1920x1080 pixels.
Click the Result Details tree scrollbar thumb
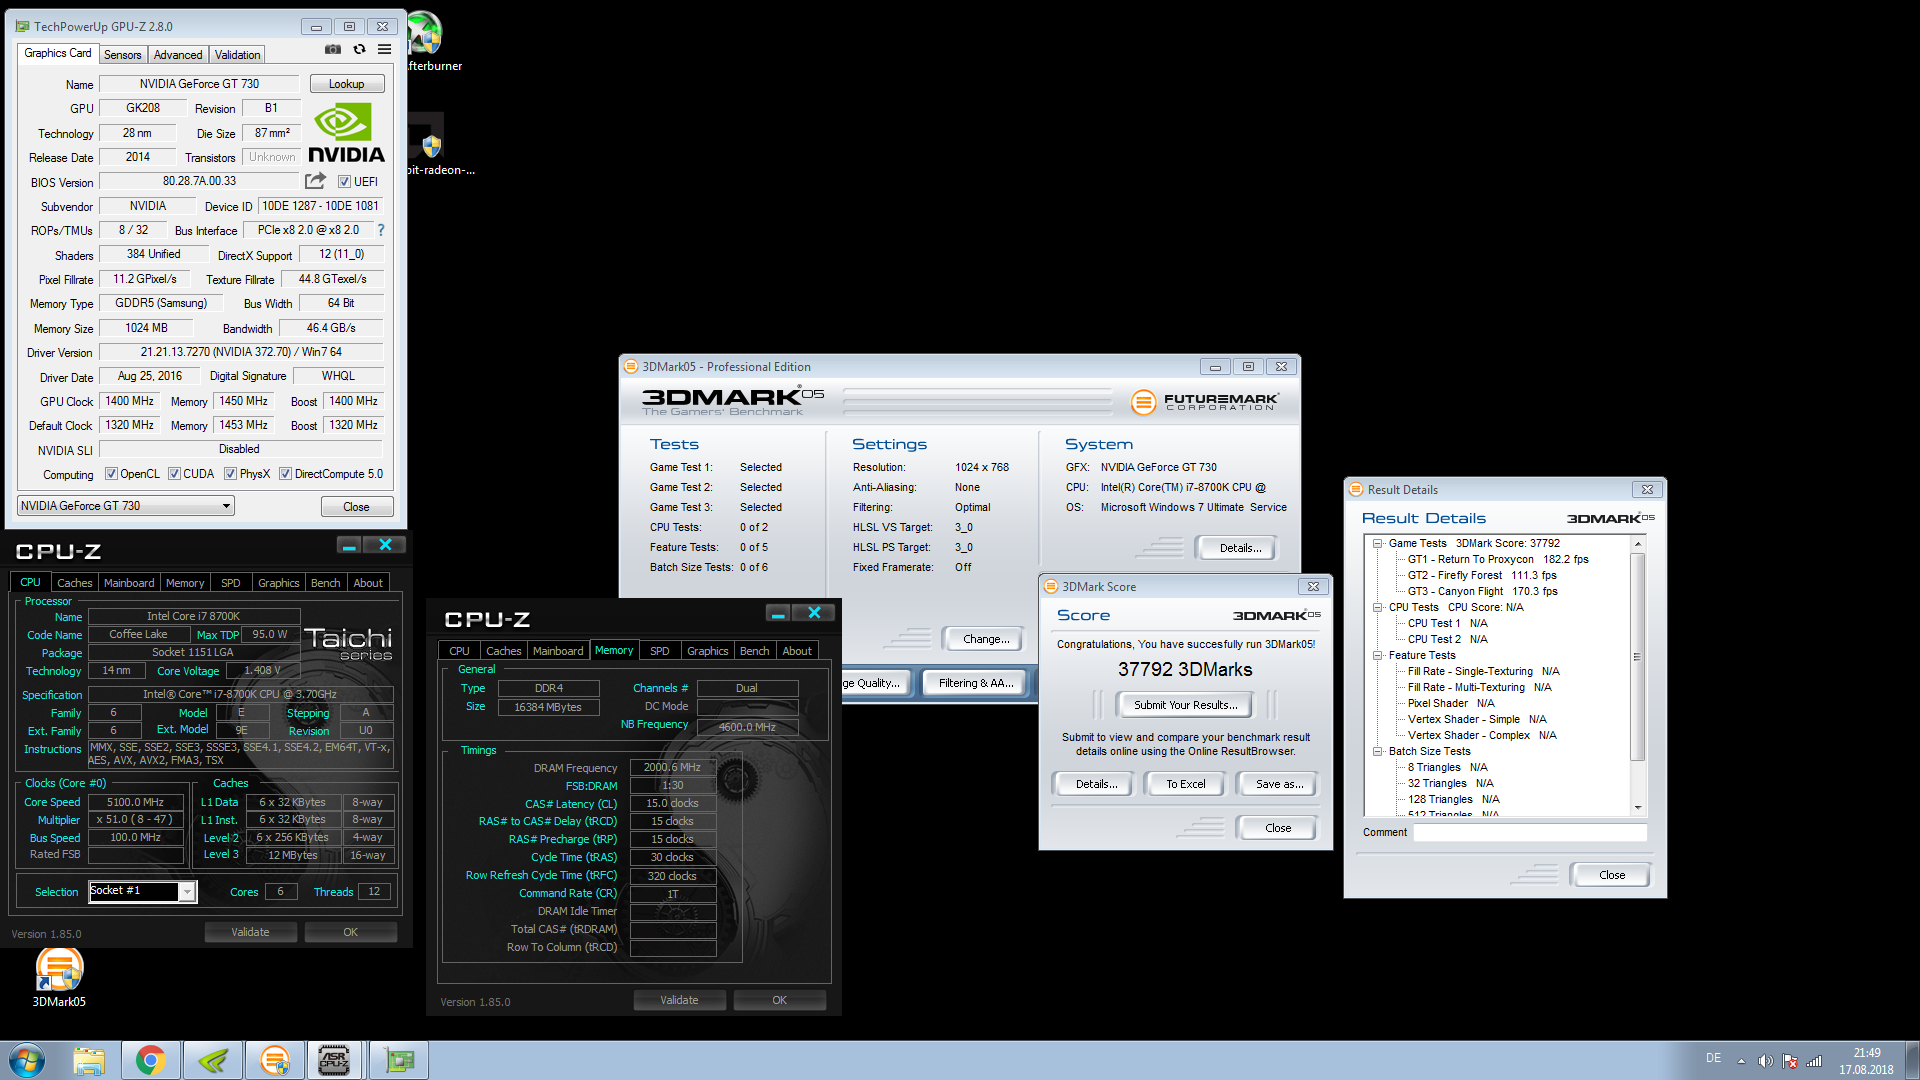coord(1637,656)
